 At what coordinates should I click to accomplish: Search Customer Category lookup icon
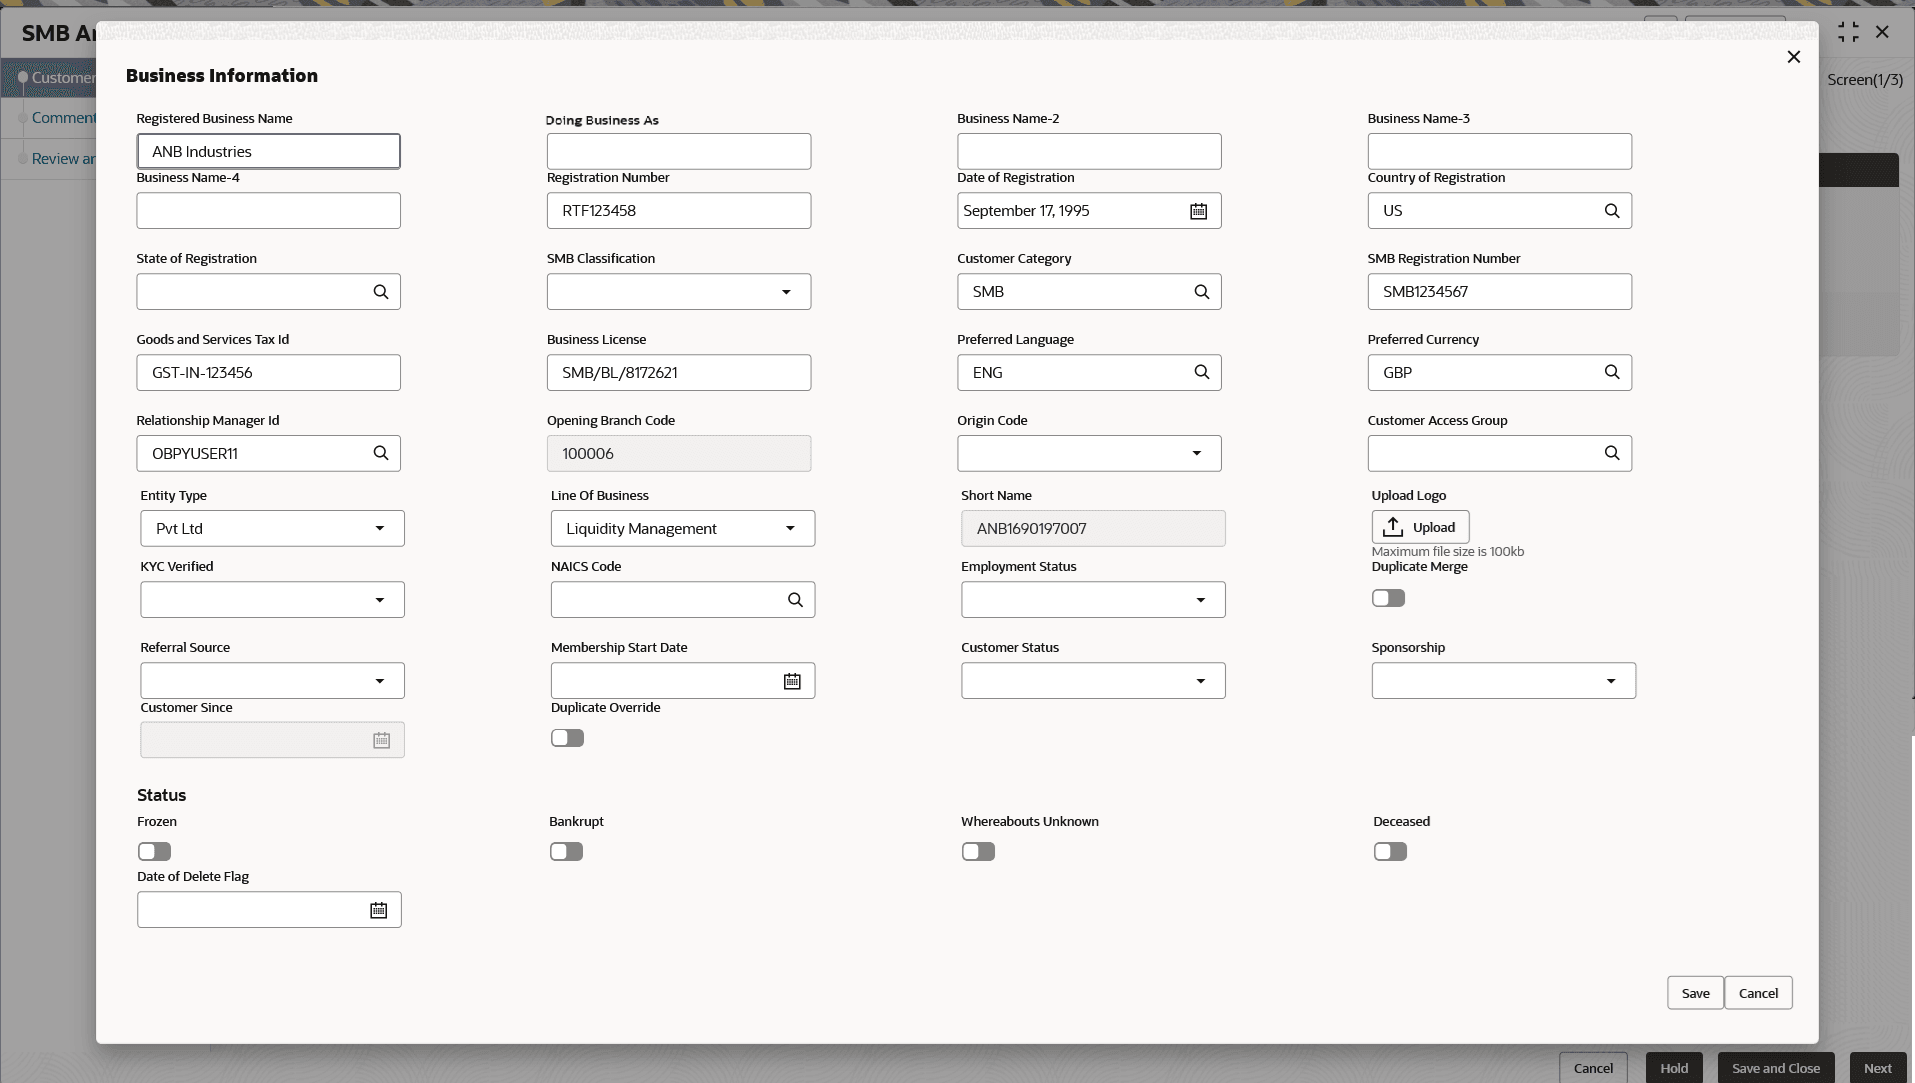1202,292
